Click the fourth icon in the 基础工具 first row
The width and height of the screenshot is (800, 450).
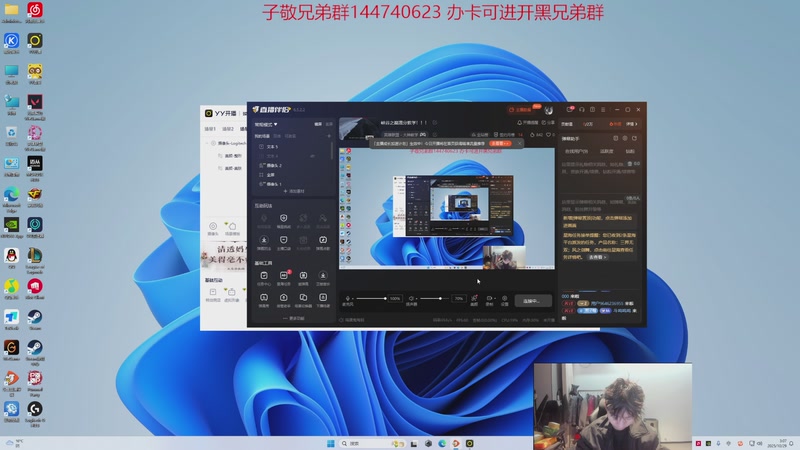click(323, 276)
